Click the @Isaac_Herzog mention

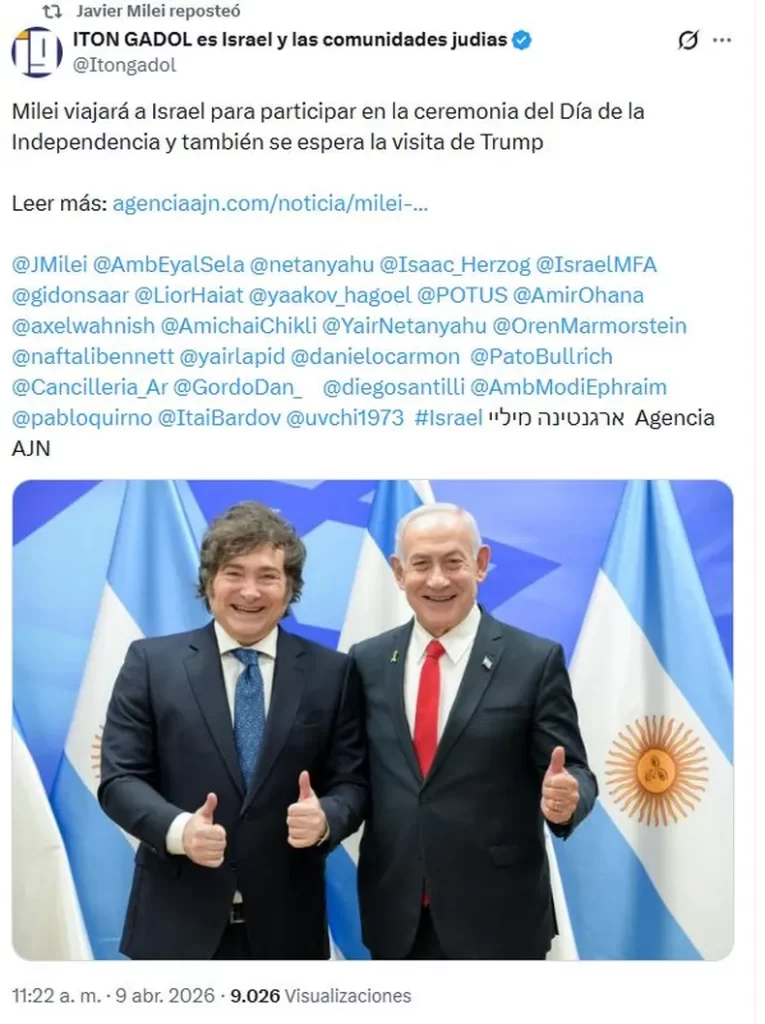[x=455, y=264]
